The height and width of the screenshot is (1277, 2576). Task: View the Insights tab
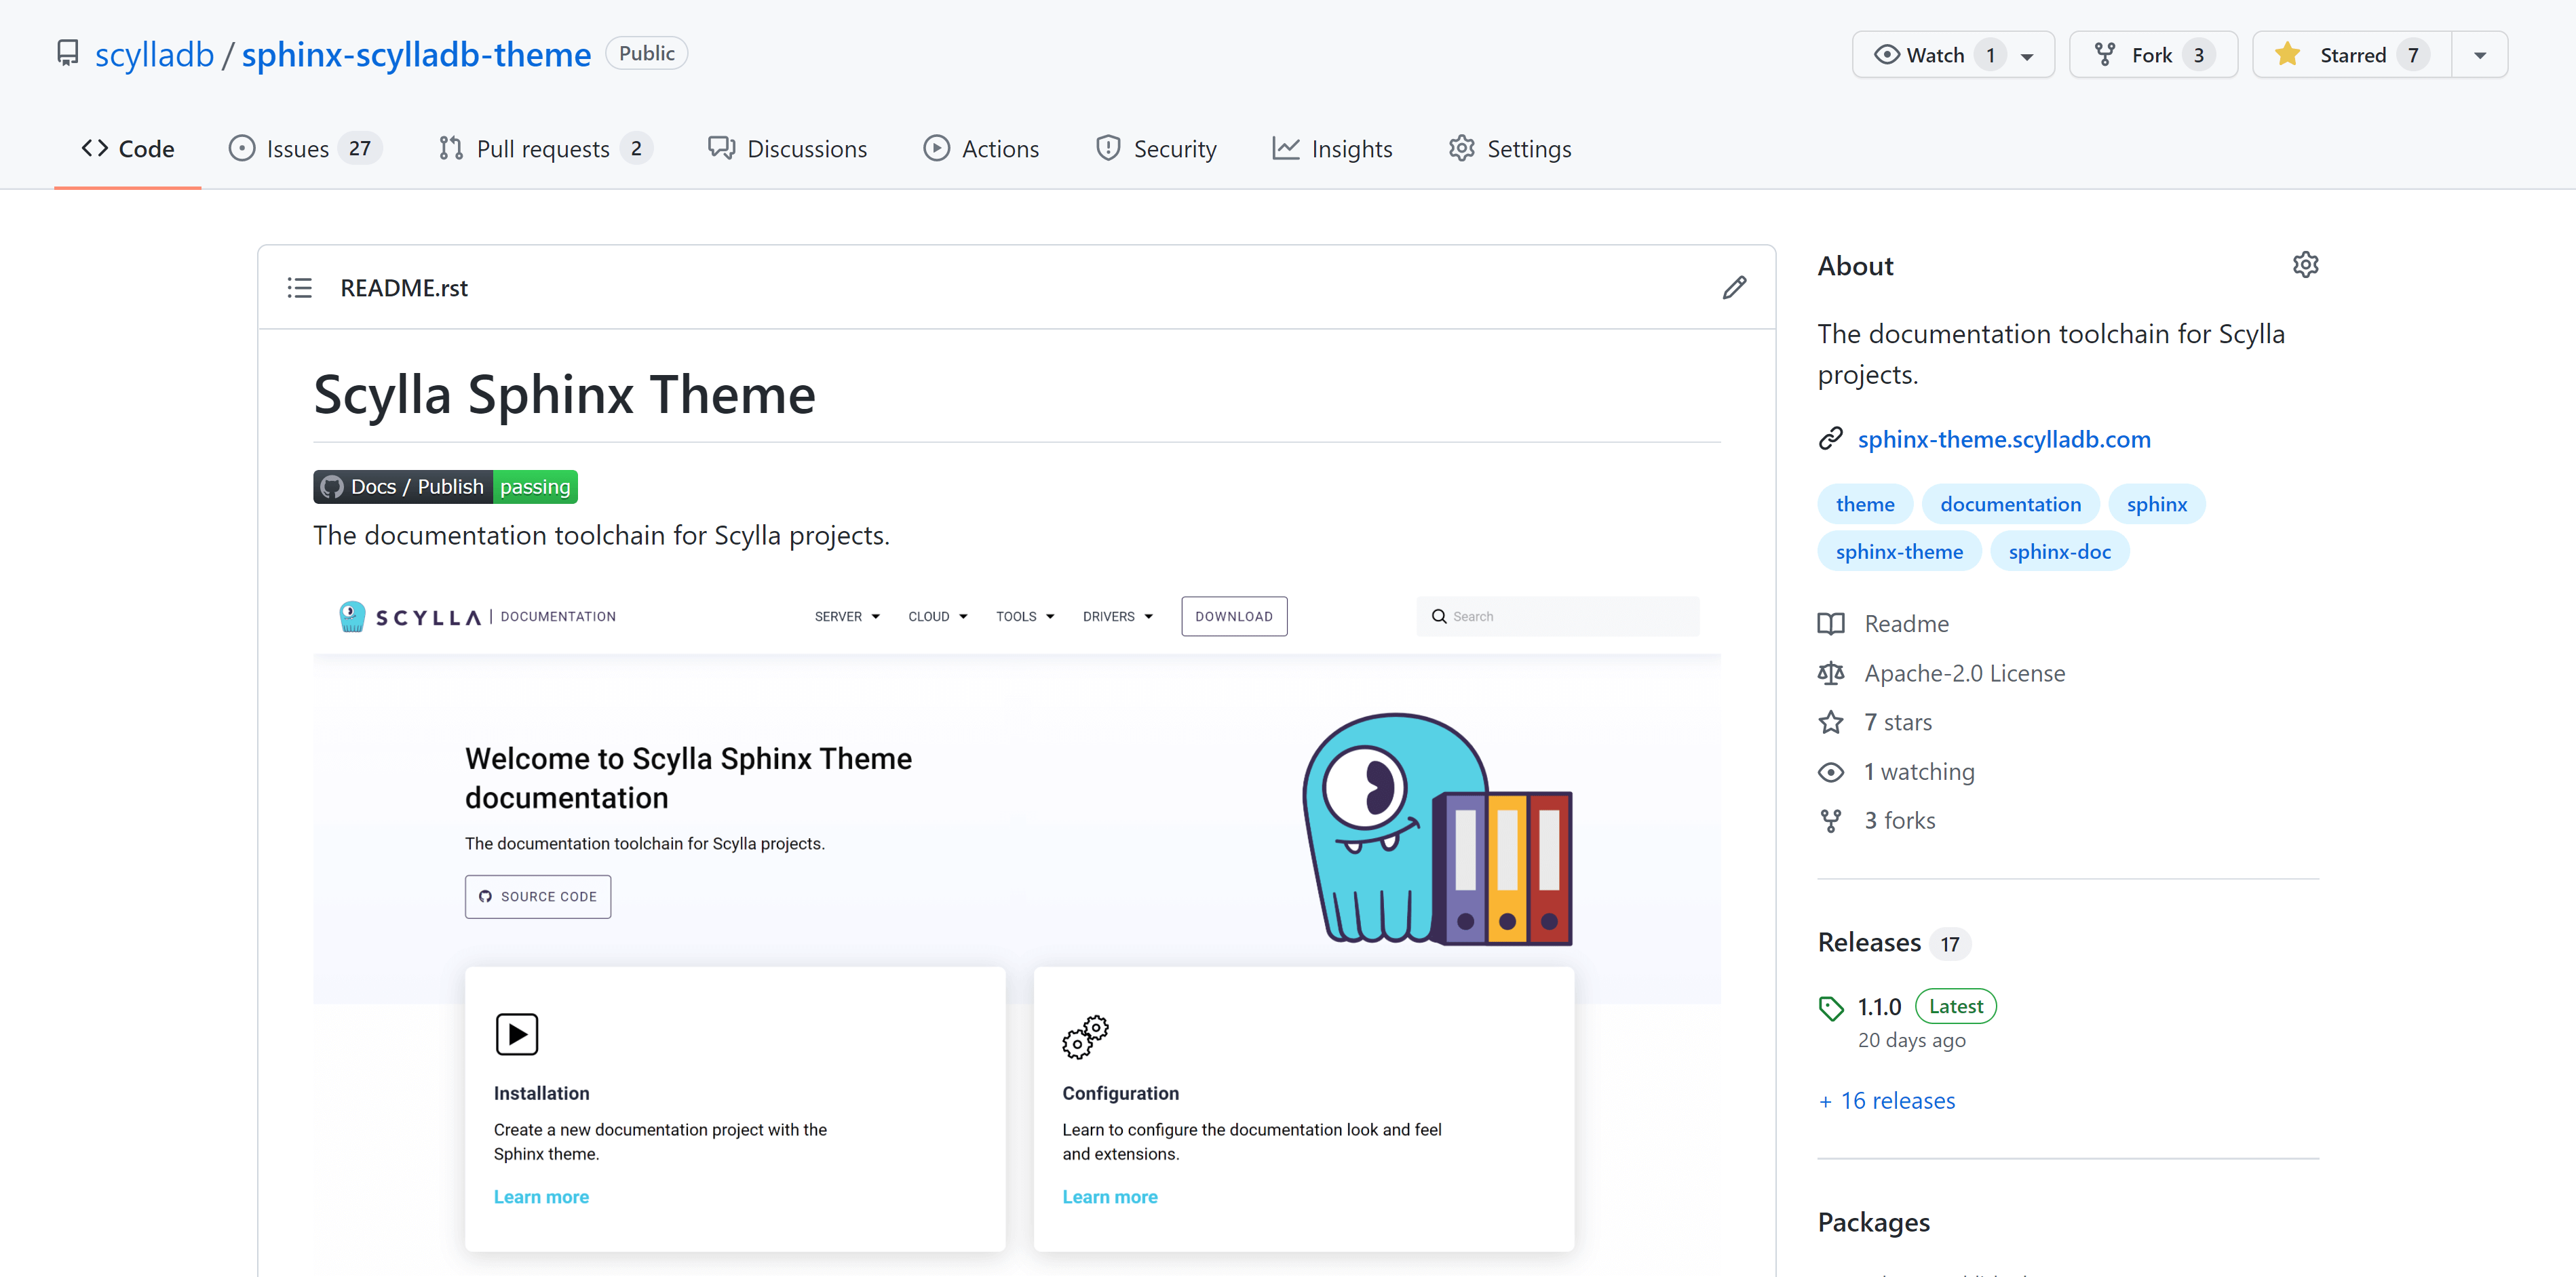click(1332, 149)
